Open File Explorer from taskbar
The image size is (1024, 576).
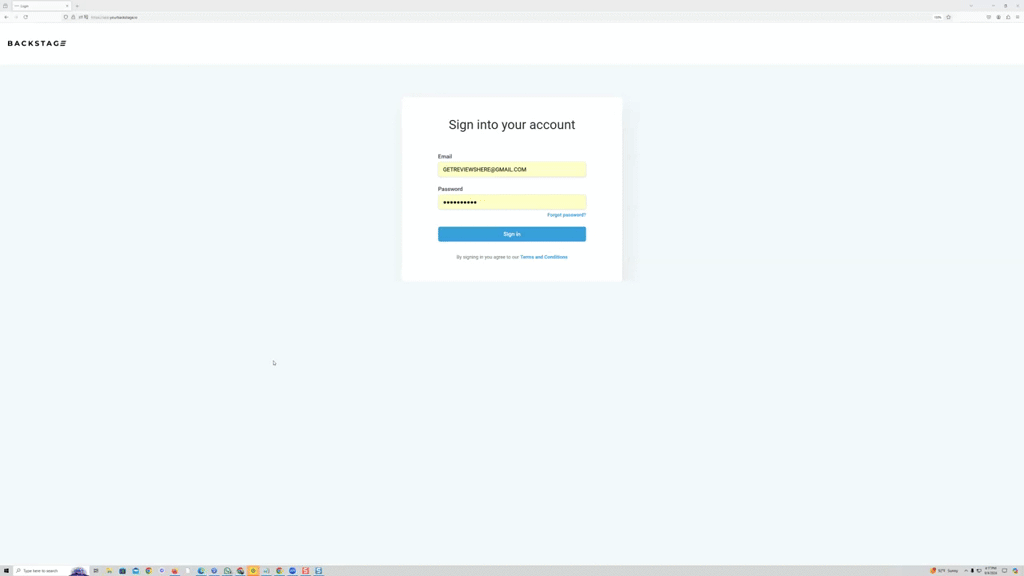[109, 571]
